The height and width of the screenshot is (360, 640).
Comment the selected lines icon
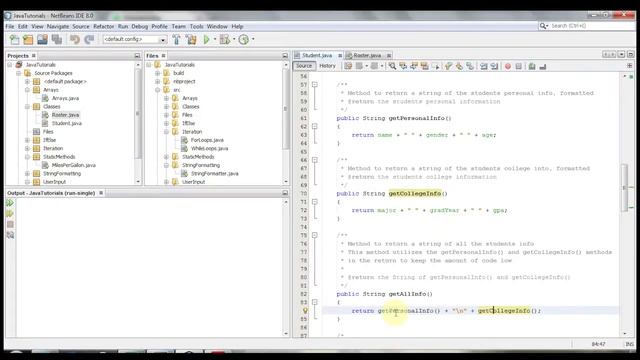[x=532, y=66]
